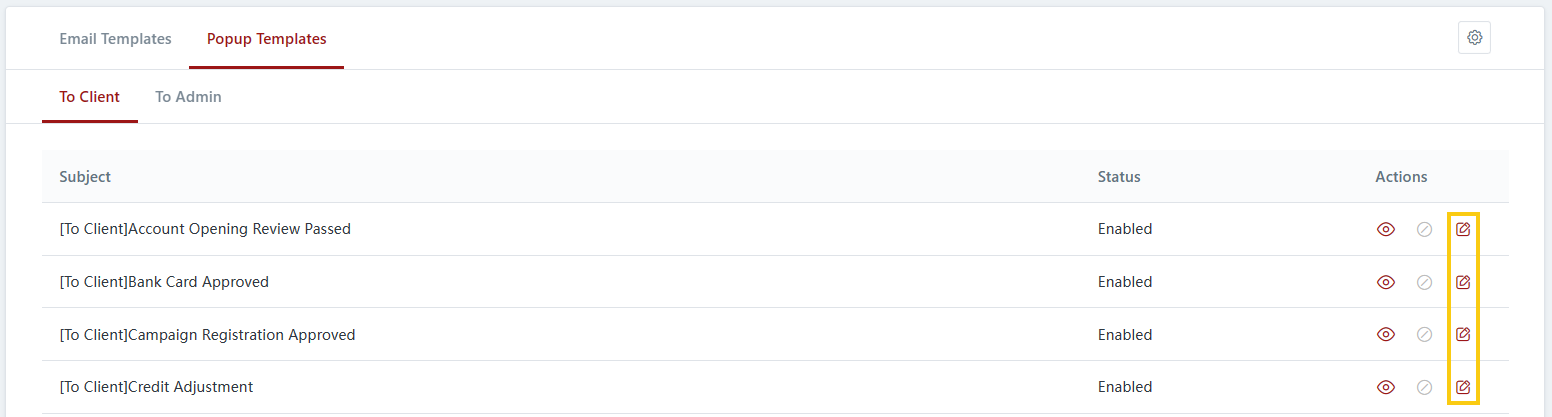
Task: View the Credit Adjustment popup template
Action: point(1386,387)
